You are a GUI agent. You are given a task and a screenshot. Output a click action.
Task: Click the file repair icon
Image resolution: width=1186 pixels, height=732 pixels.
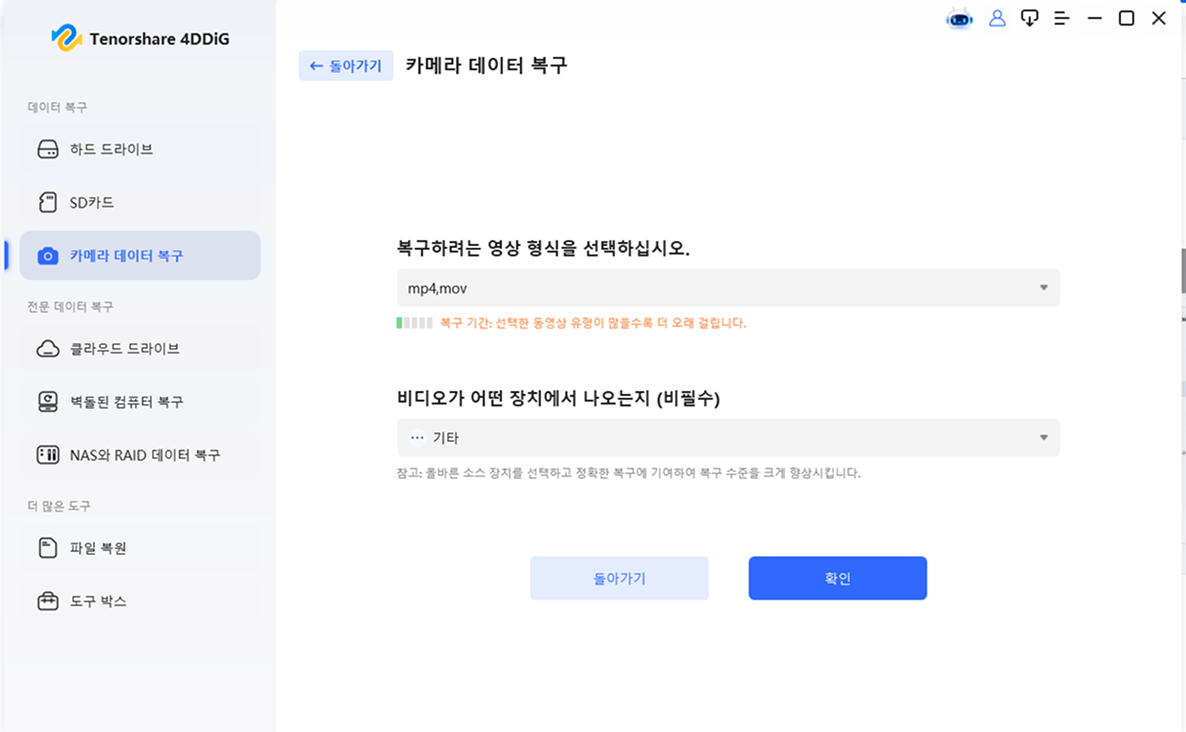(x=48, y=547)
